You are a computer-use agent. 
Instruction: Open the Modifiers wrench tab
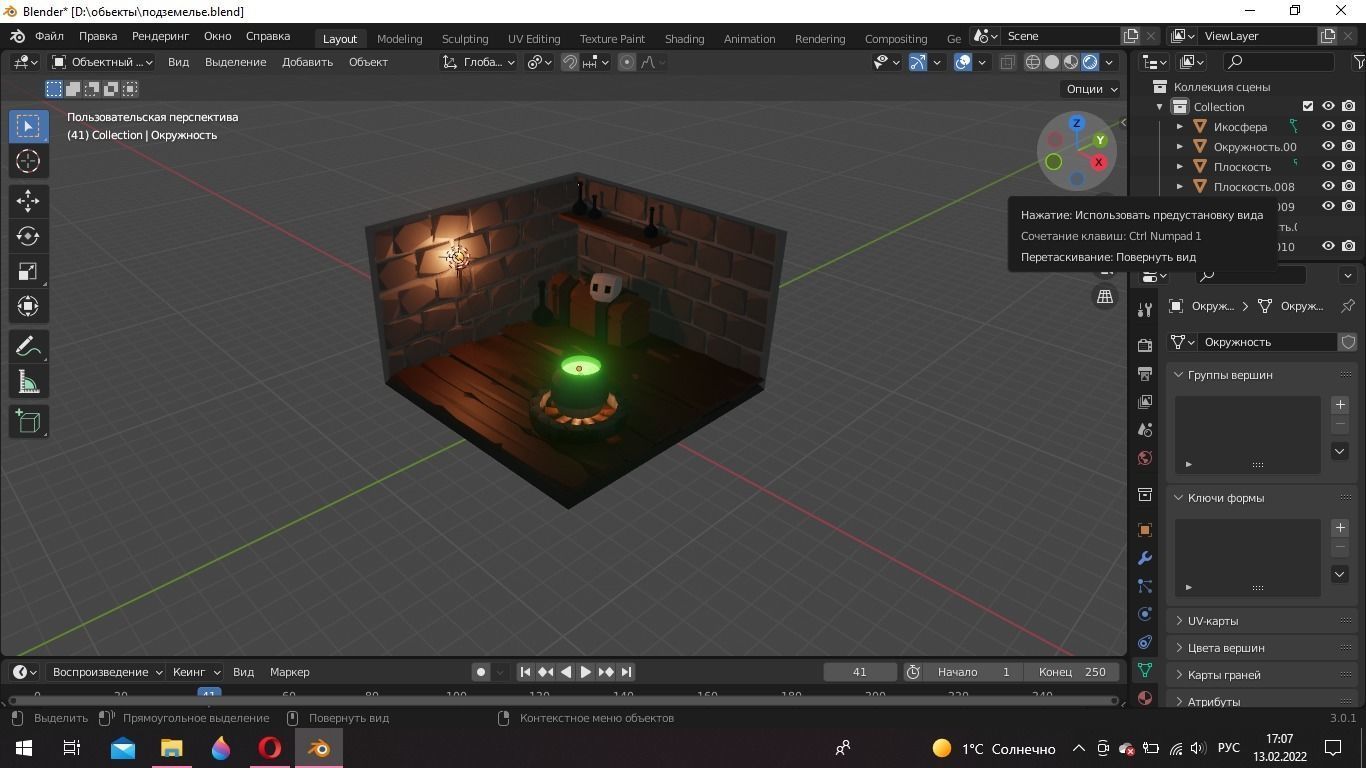point(1145,558)
